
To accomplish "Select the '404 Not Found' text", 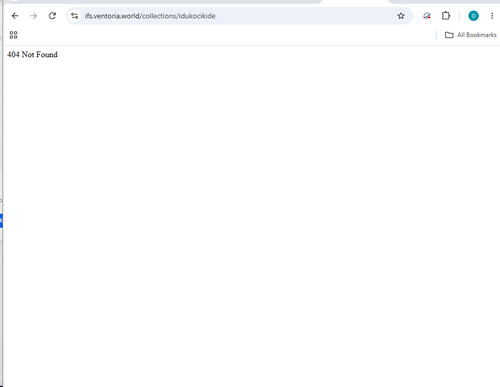I will [32, 54].
